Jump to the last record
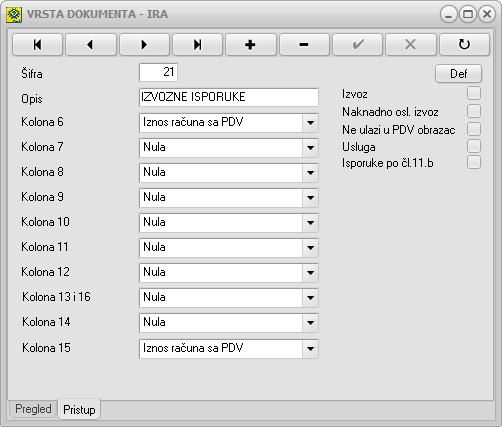Screen dimensions: 502x427 pos(197,44)
